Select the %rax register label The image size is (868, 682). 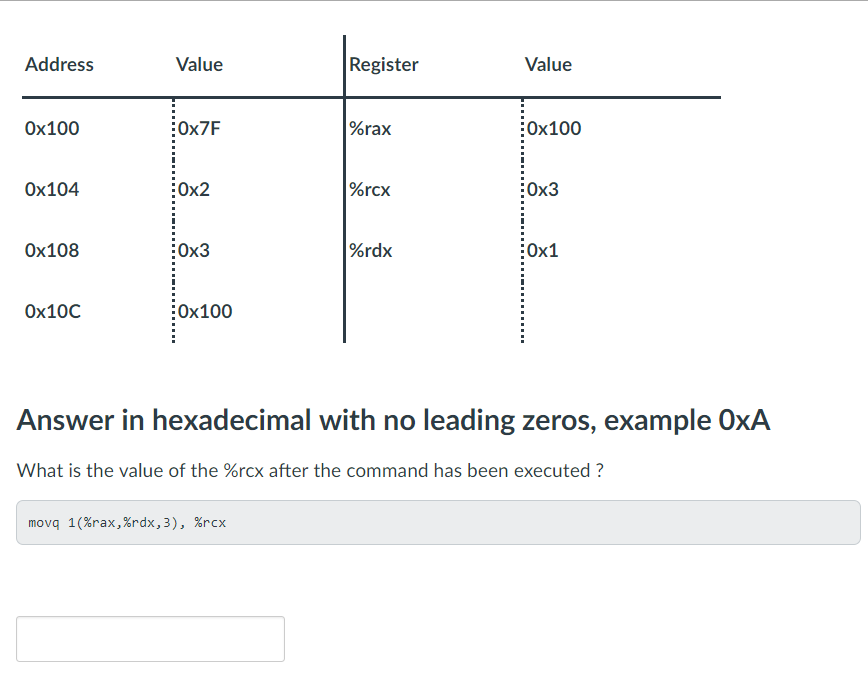[370, 128]
